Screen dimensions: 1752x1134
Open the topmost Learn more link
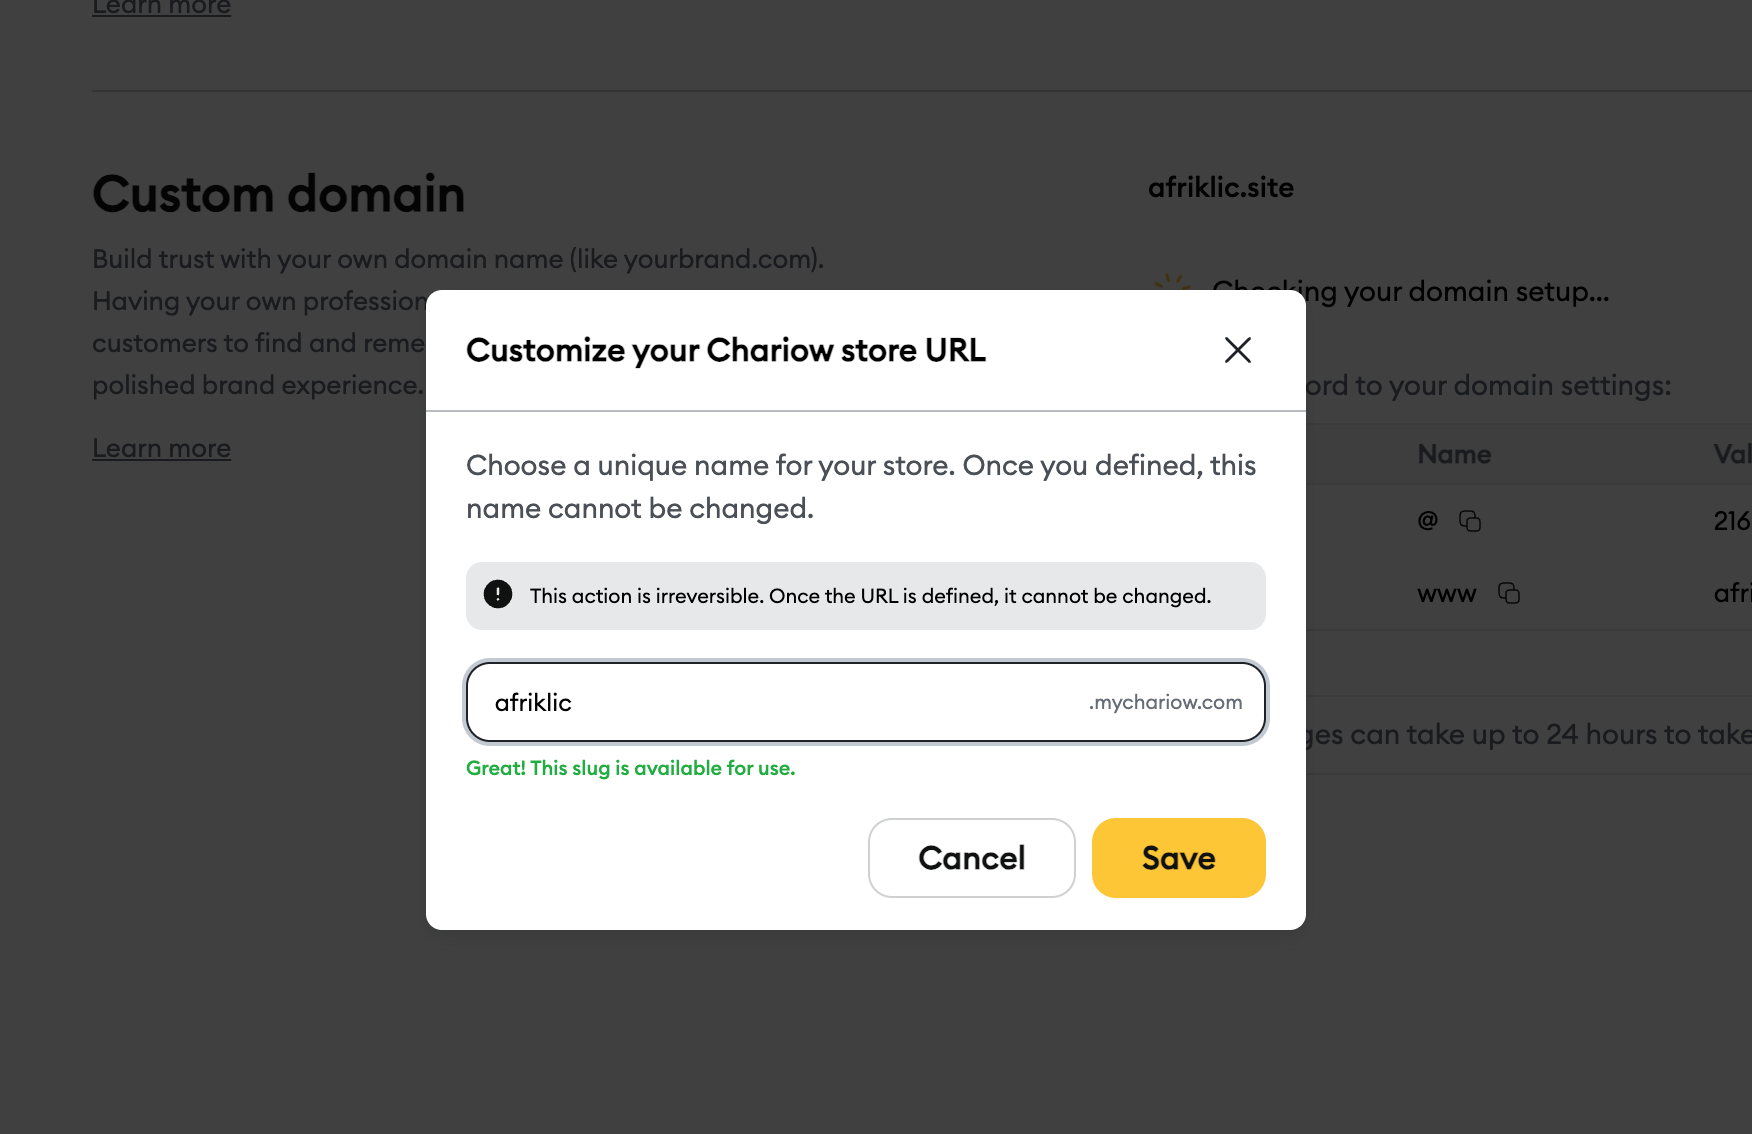coord(161,8)
